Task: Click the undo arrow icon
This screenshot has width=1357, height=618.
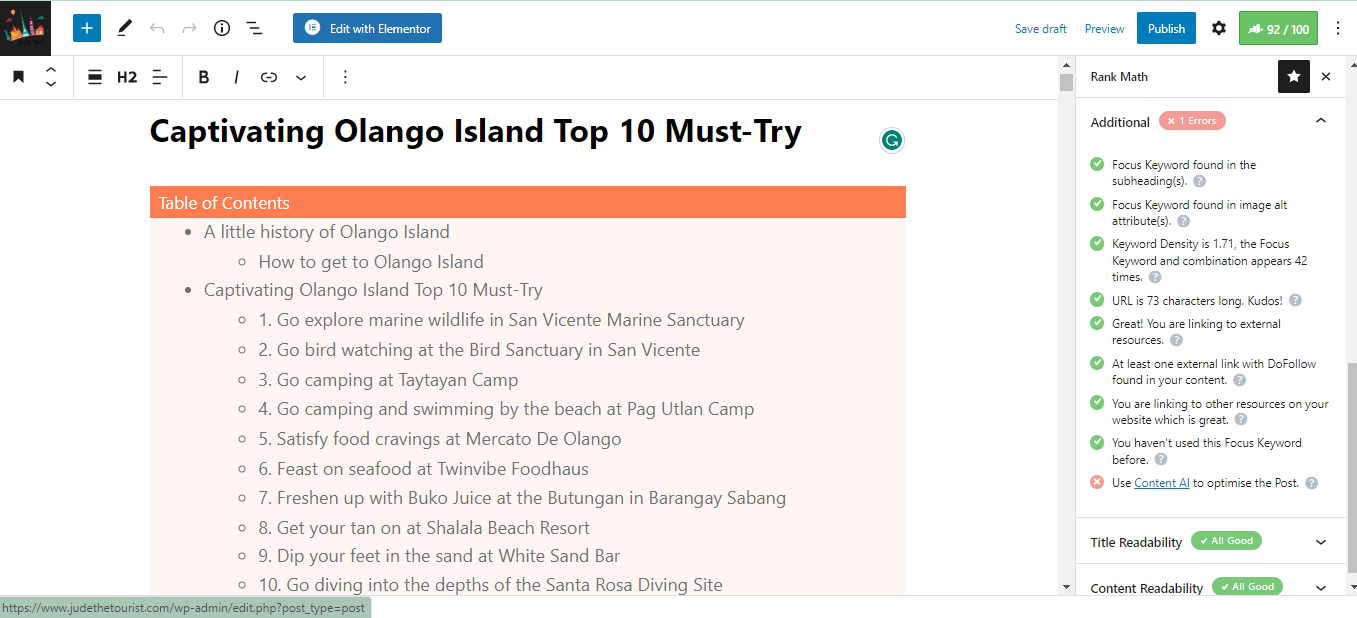Action: click(157, 28)
